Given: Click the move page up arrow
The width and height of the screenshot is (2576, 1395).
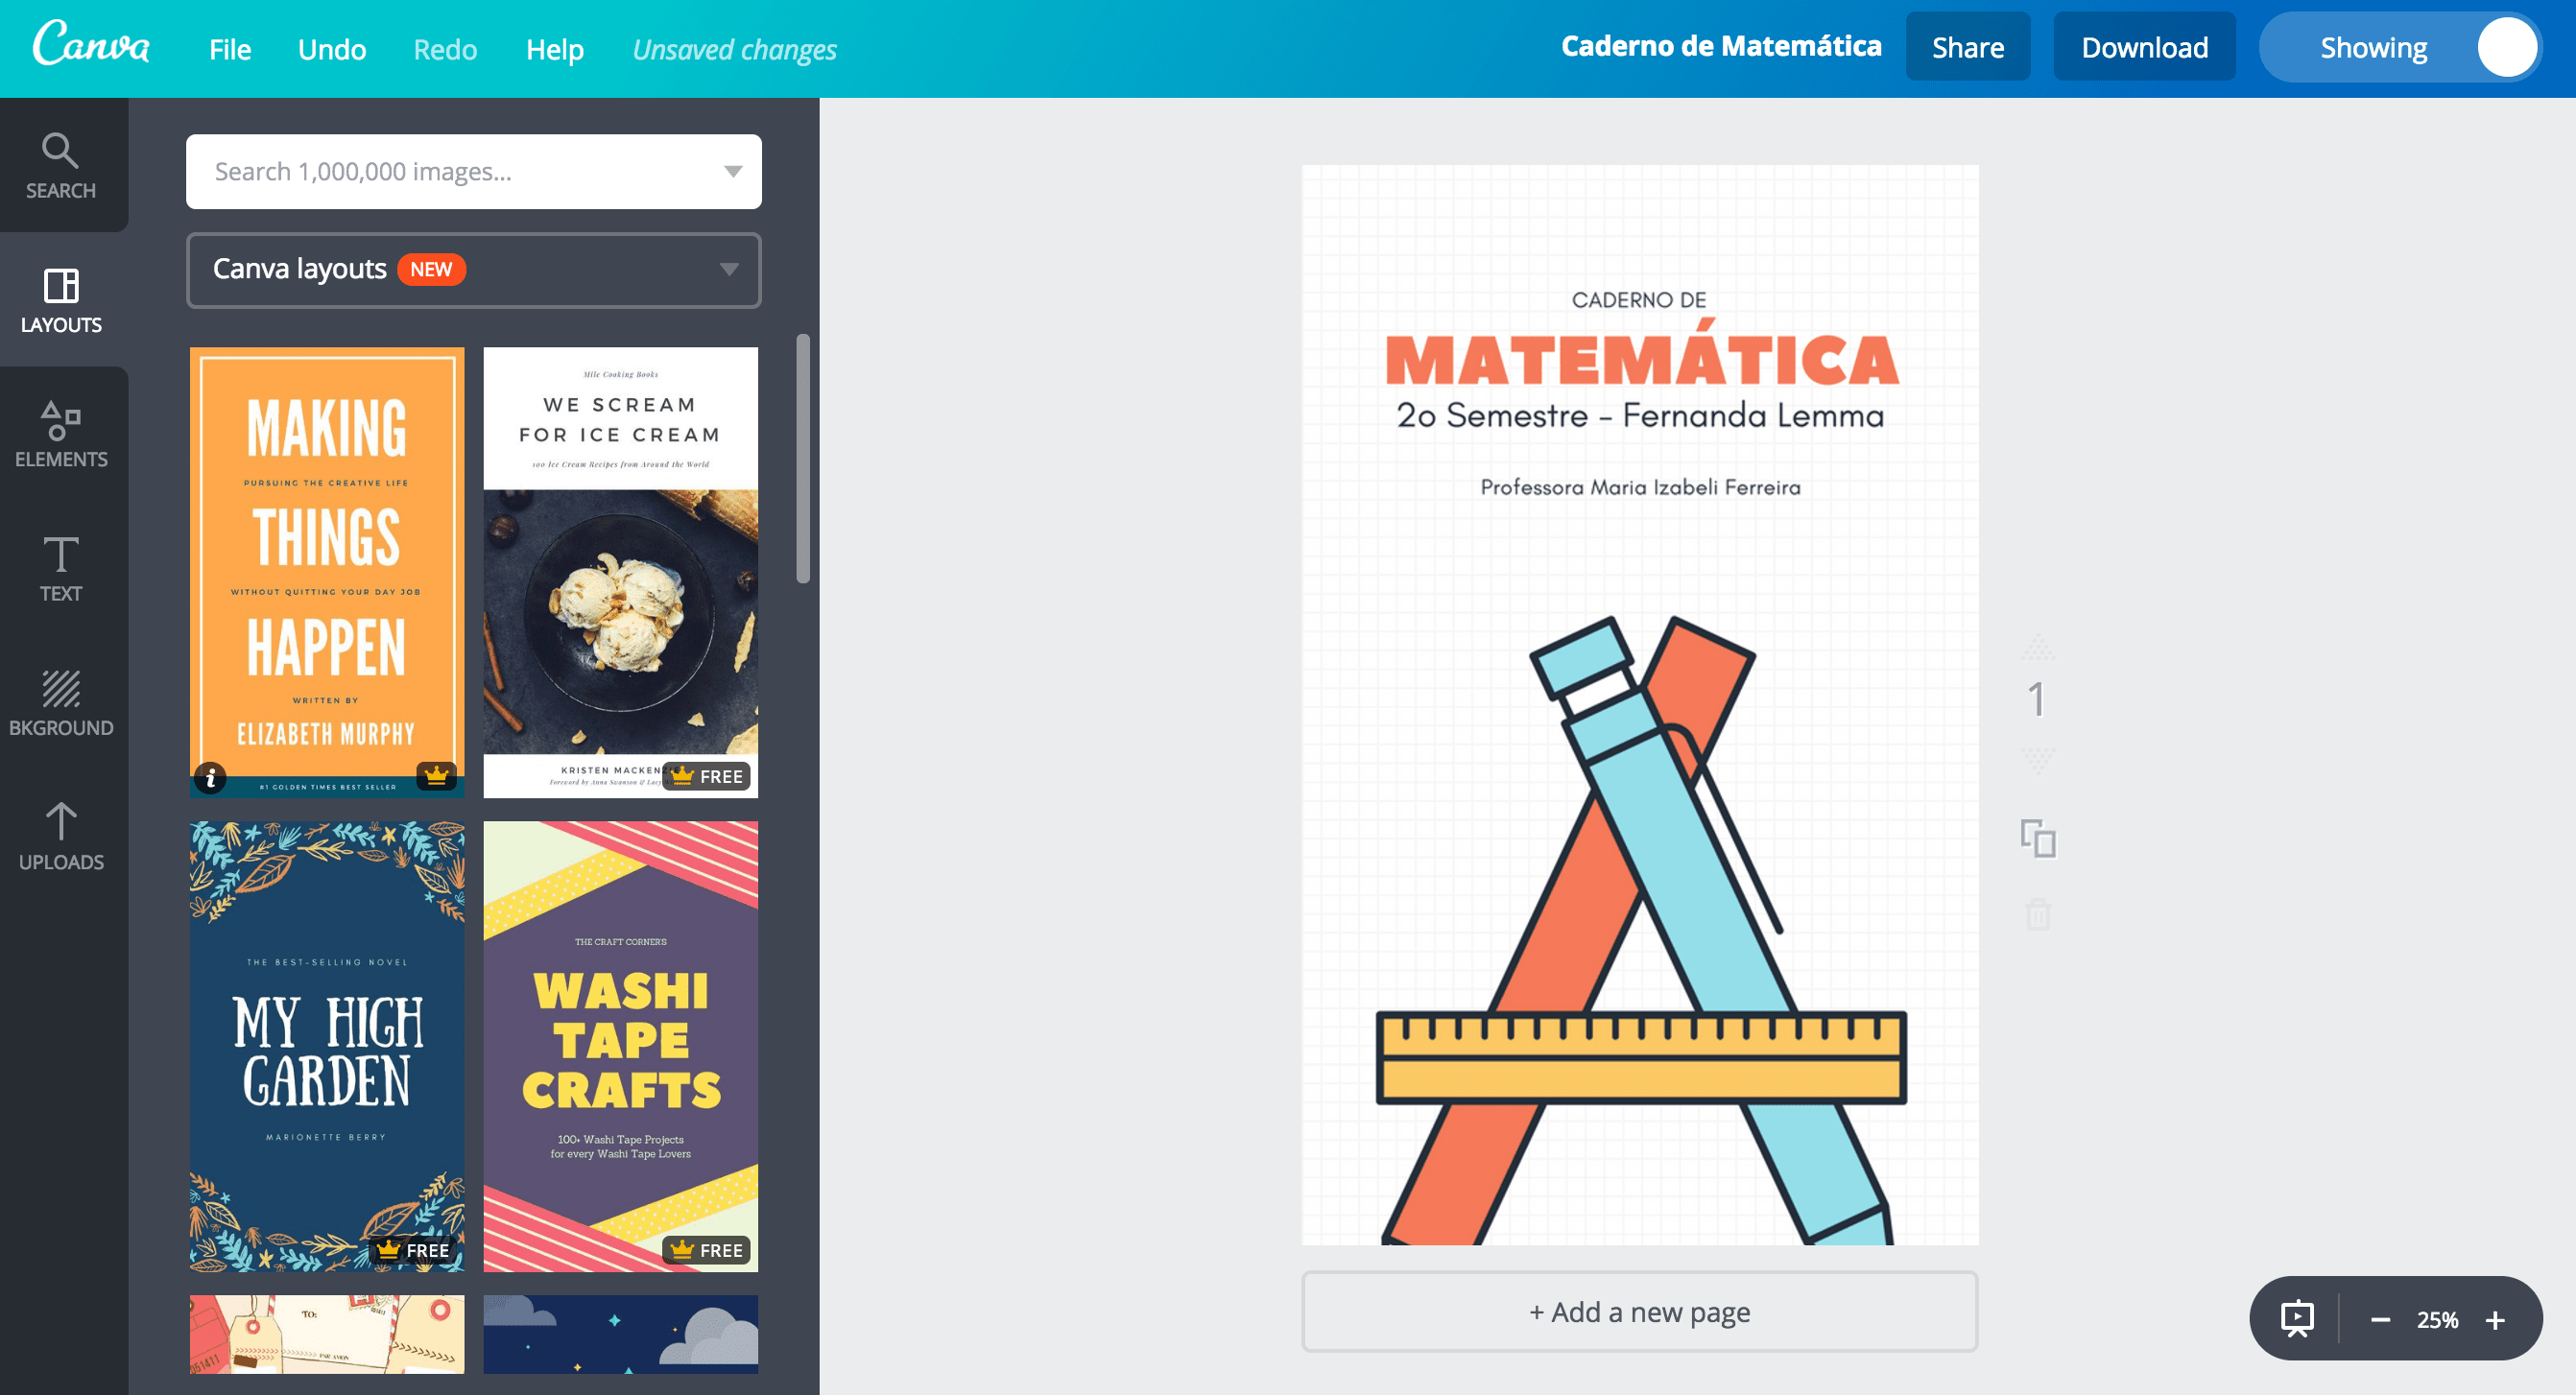Looking at the screenshot, I should tap(2038, 648).
